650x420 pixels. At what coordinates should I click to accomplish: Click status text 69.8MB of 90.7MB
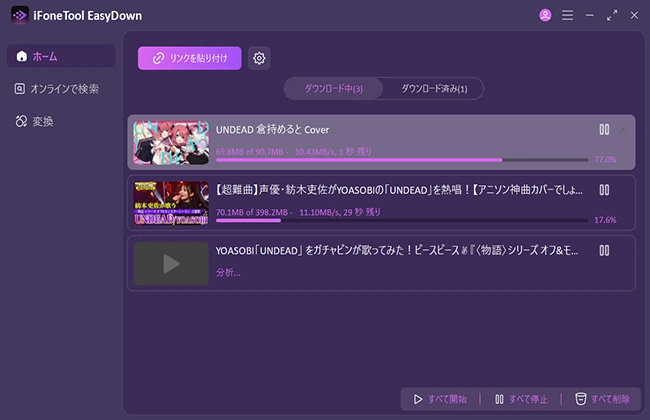coord(250,152)
